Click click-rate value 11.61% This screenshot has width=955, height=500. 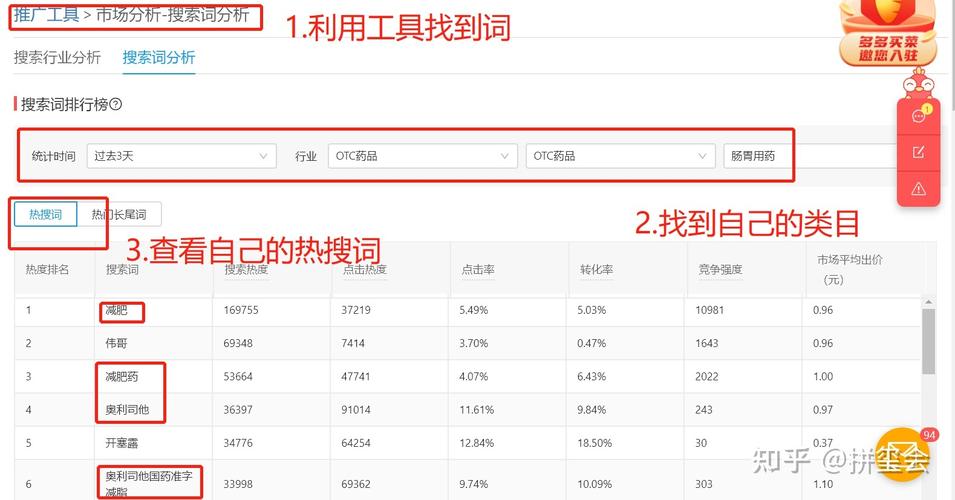476,410
